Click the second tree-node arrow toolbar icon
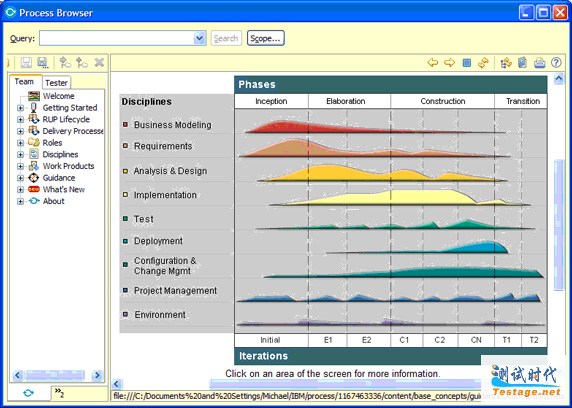 click(82, 63)
